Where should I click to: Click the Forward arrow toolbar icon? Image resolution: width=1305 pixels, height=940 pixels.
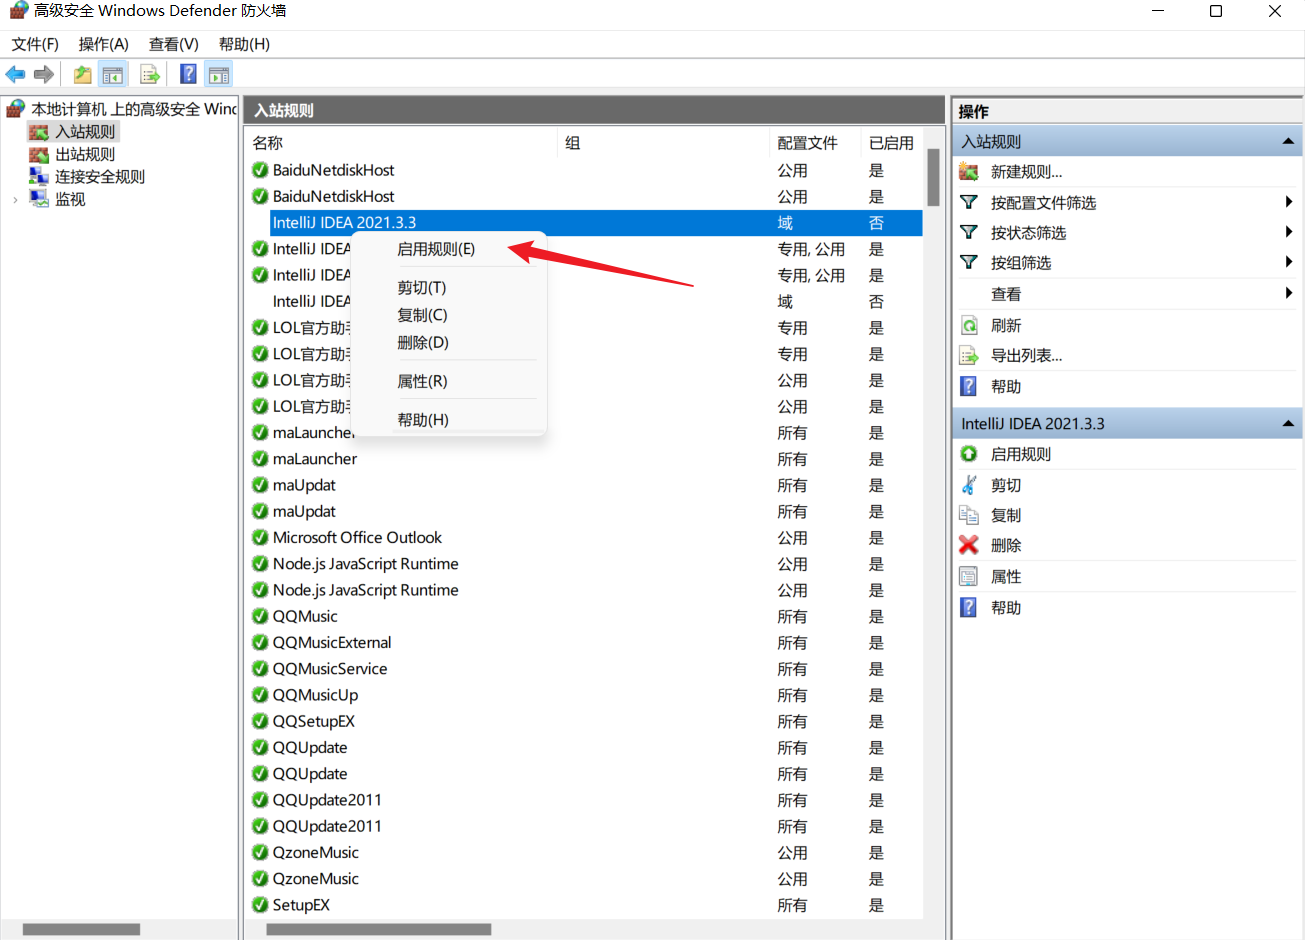pos(43,74)
